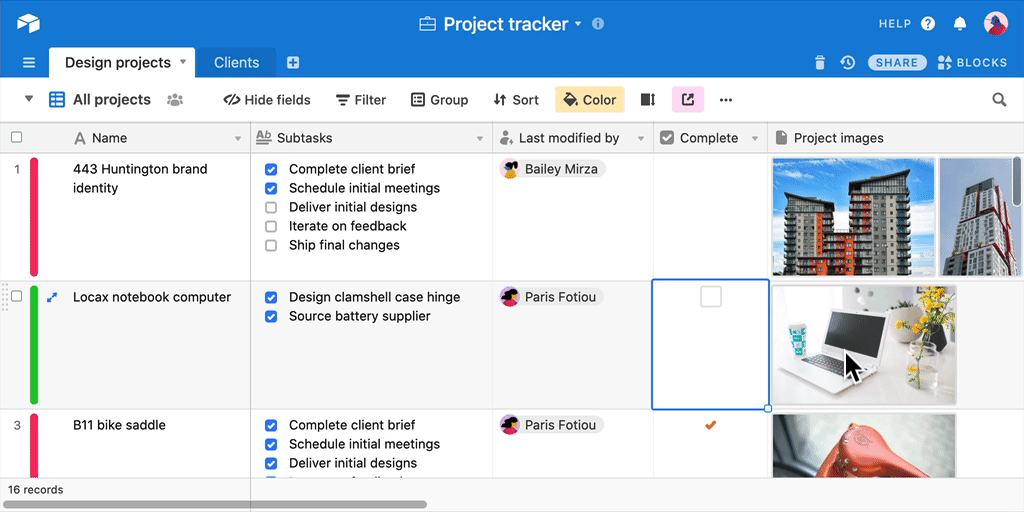Click the HELP label
Image resolution: width=1024 pixels, height=512 pixels.
895,24
